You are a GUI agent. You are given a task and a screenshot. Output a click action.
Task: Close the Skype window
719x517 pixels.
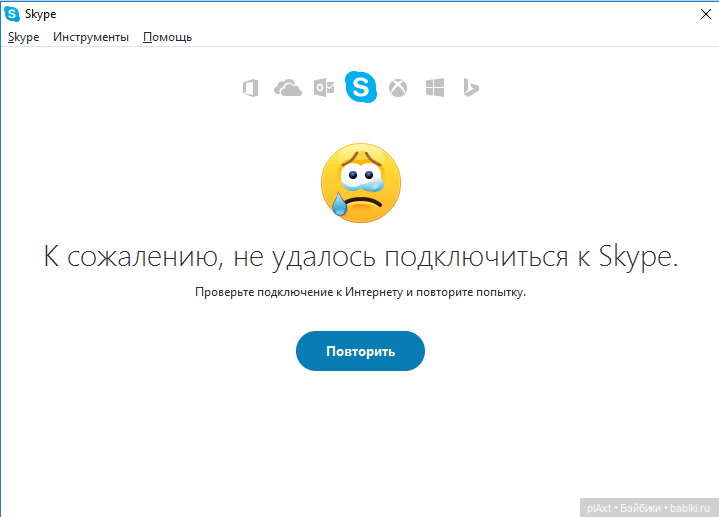point(705,14)
